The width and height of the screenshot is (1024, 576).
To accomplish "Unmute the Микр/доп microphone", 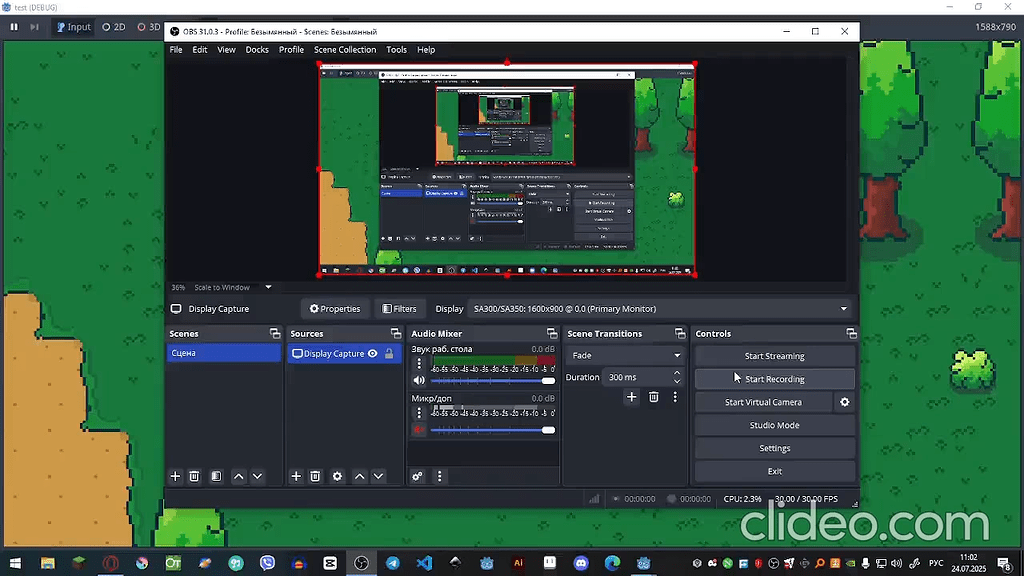I will click(419, 429).
